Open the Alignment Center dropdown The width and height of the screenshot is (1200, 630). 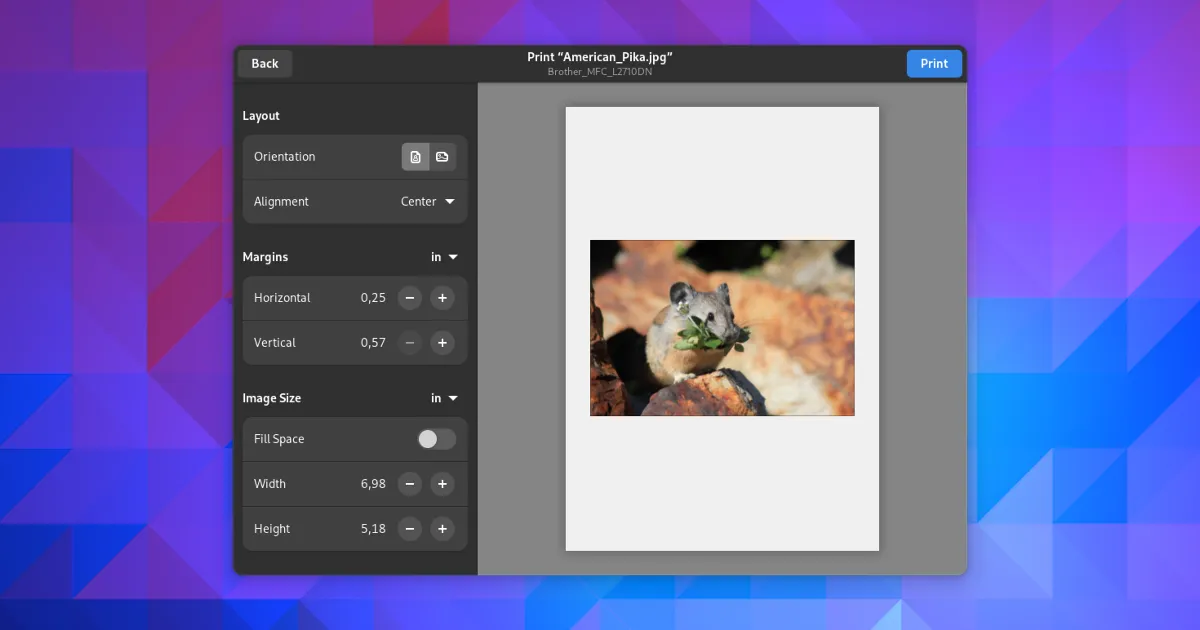coord(427,202)
